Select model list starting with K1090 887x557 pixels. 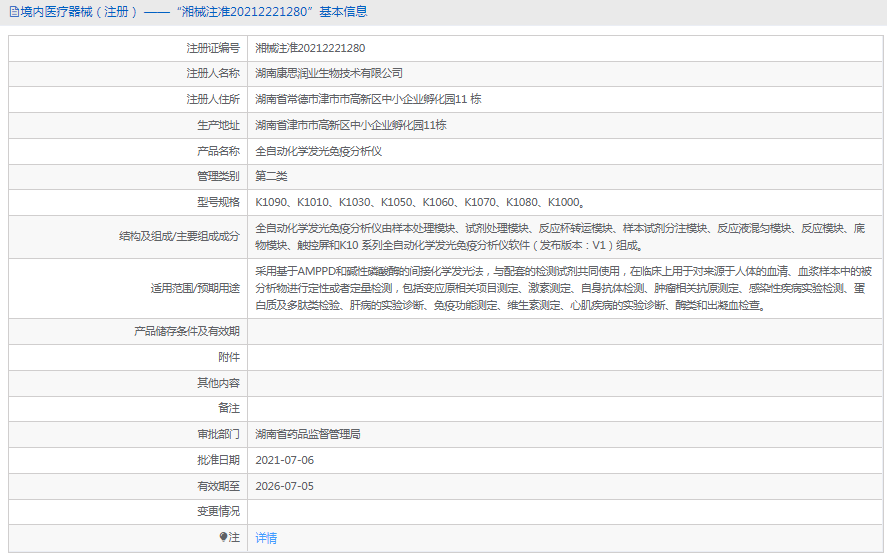[x=420, y=202]
